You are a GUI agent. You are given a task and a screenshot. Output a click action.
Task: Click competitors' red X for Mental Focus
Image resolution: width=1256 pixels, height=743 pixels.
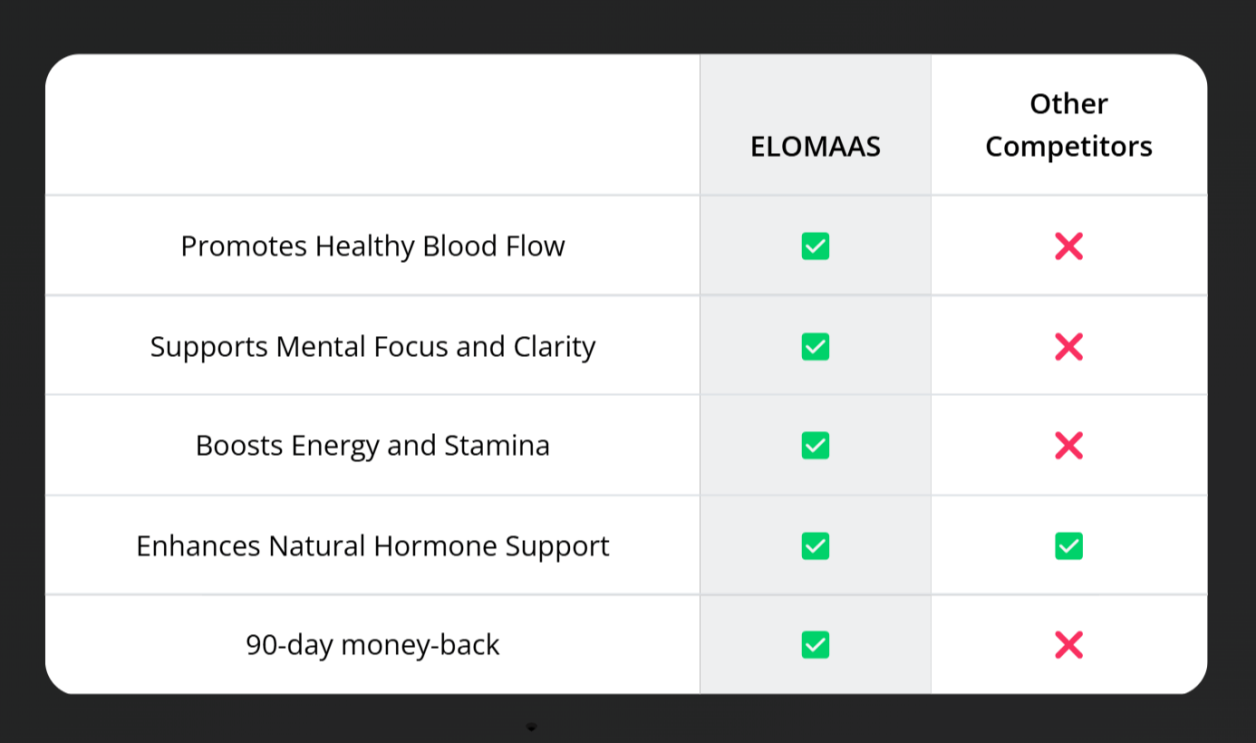point(1069,346)
